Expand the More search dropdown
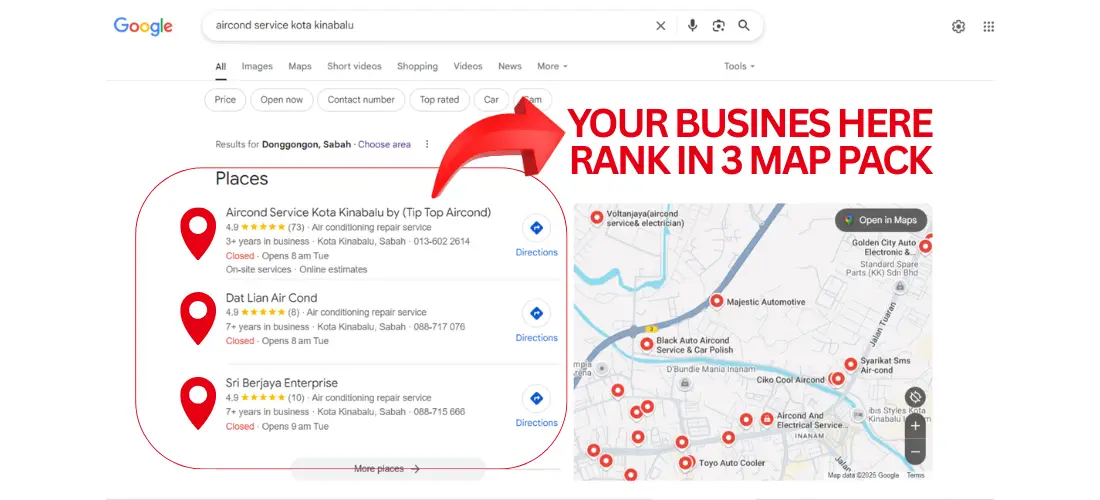Viewport: 1100px width, 500px height. tap(552, 66)
